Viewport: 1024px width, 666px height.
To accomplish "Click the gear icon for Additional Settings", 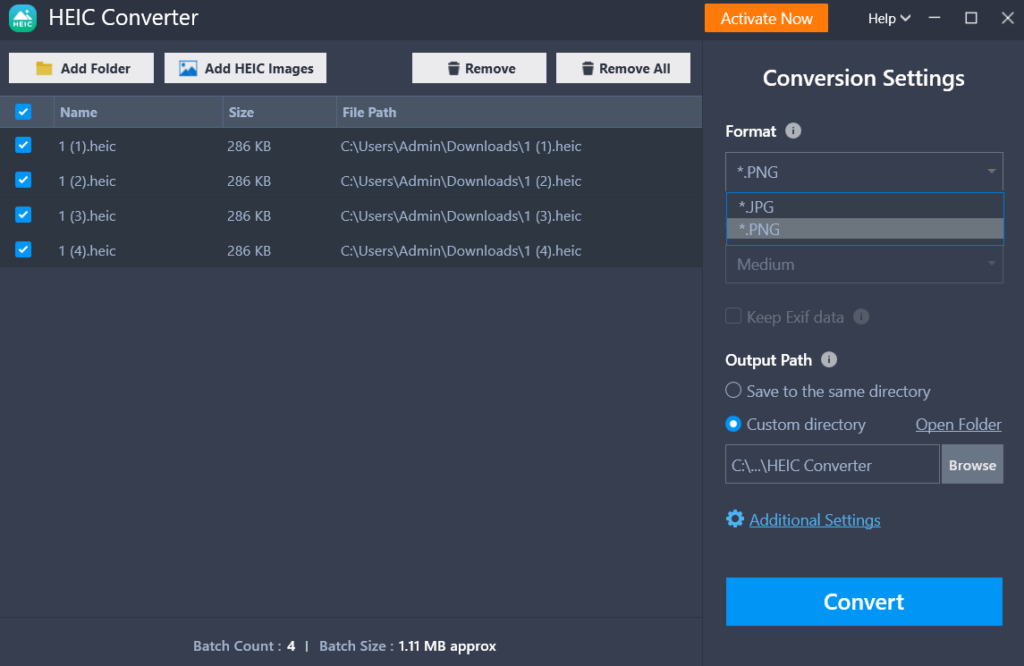I will (735, 519).
